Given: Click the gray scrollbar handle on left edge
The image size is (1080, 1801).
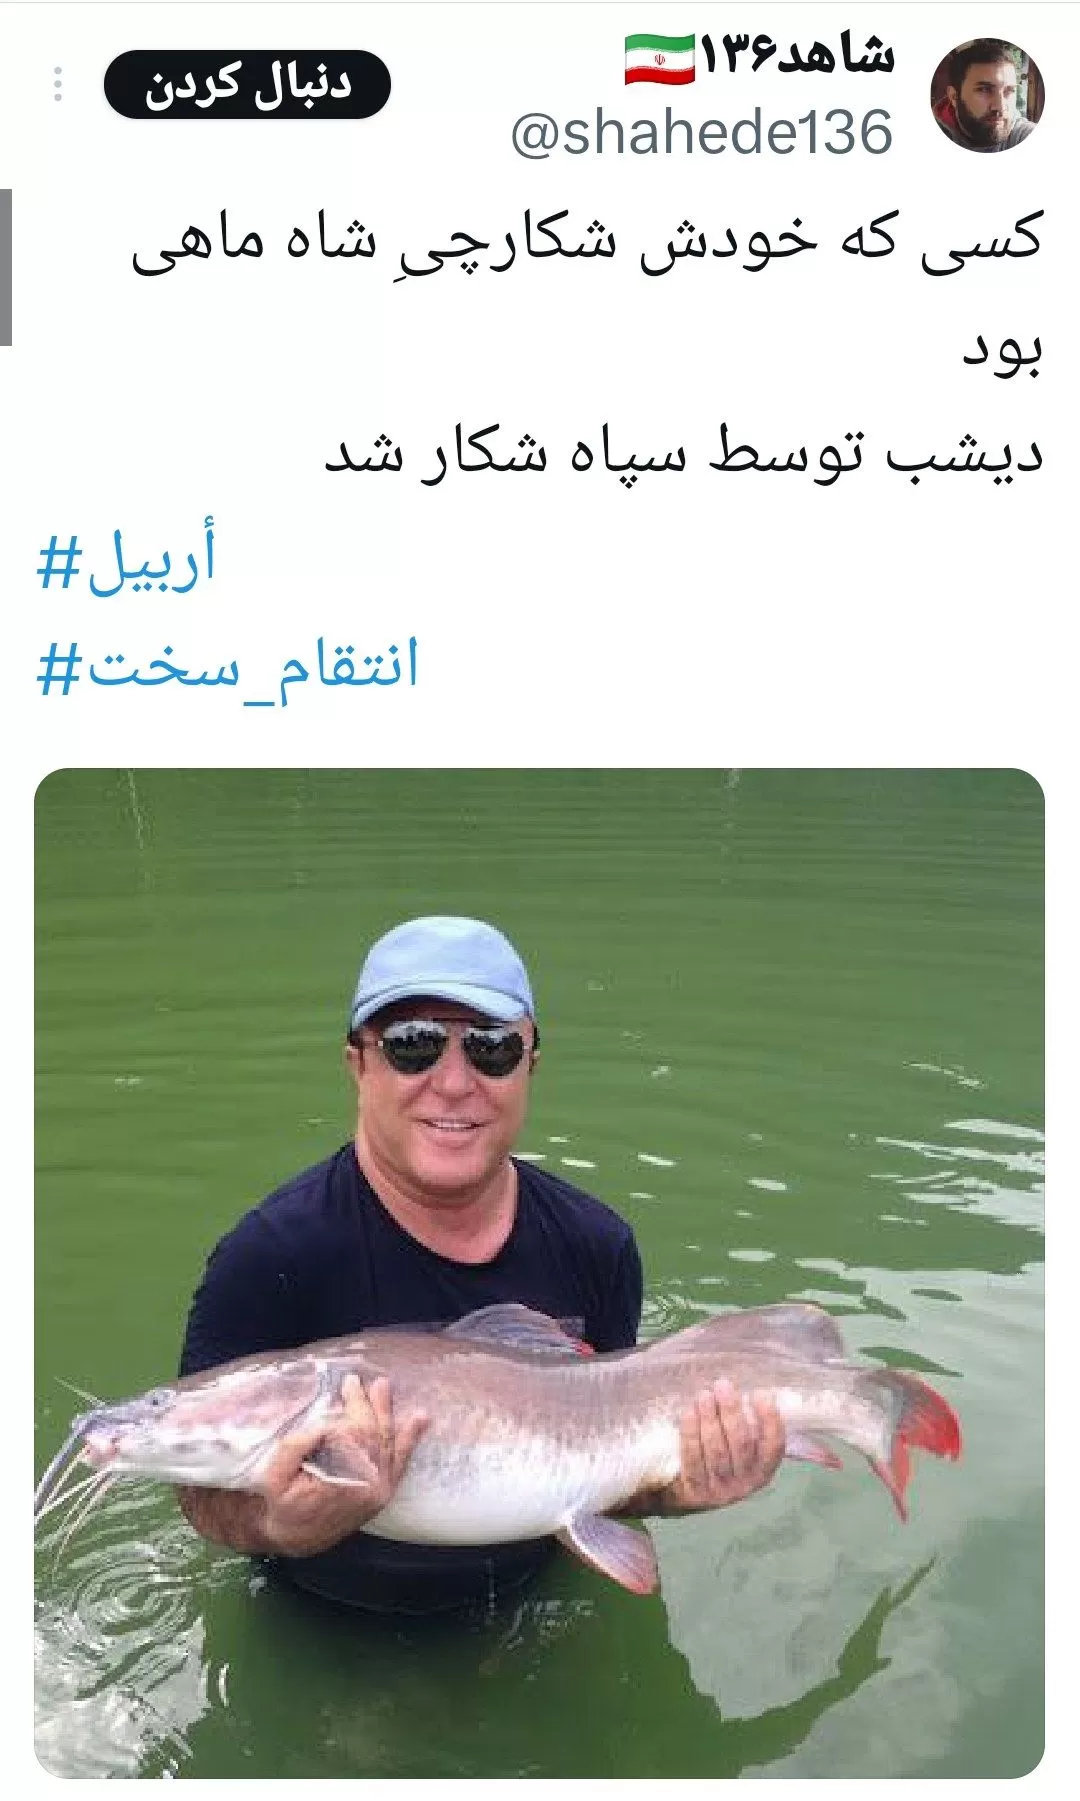Looking at the screenshot, I should (6, 267).
